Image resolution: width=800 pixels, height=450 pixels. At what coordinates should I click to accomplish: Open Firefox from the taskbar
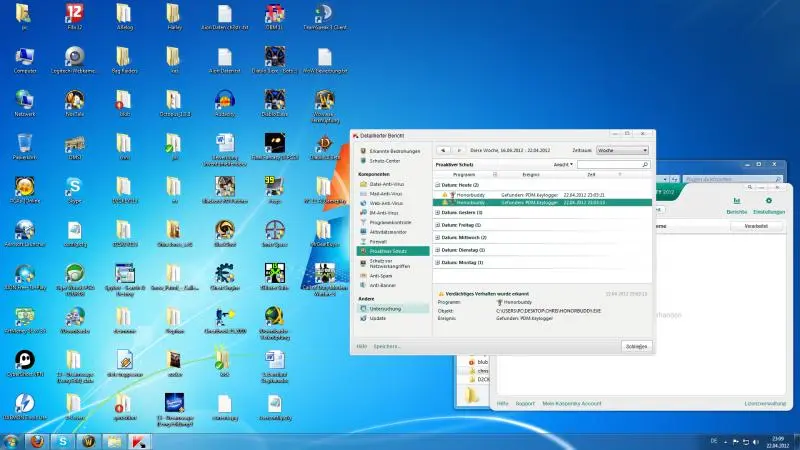37,440
